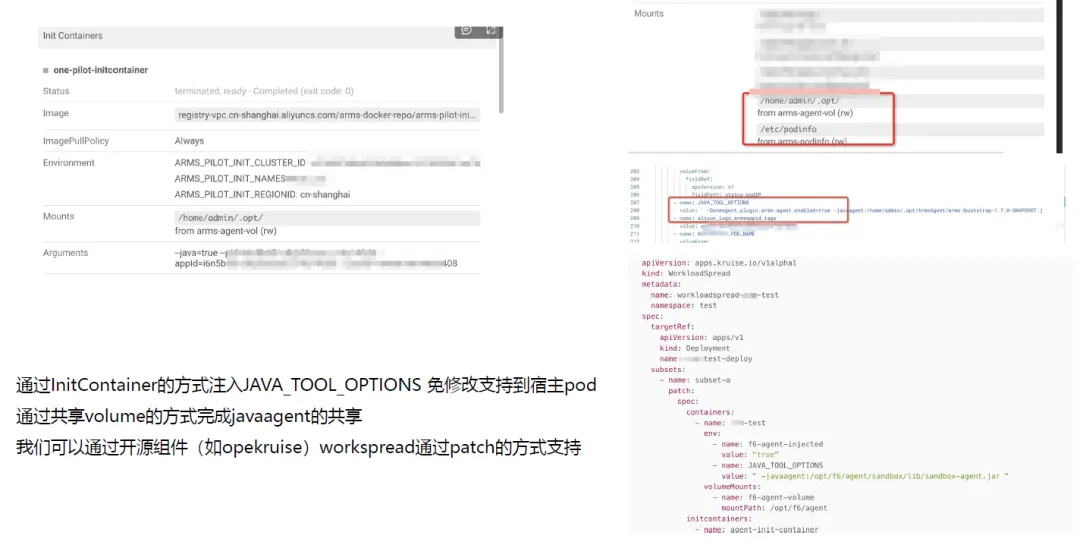Click the 'Always' ImagePullPolicy value
Image resolution: width=1080 pixels, height=545 pixels.
(189, 141)
